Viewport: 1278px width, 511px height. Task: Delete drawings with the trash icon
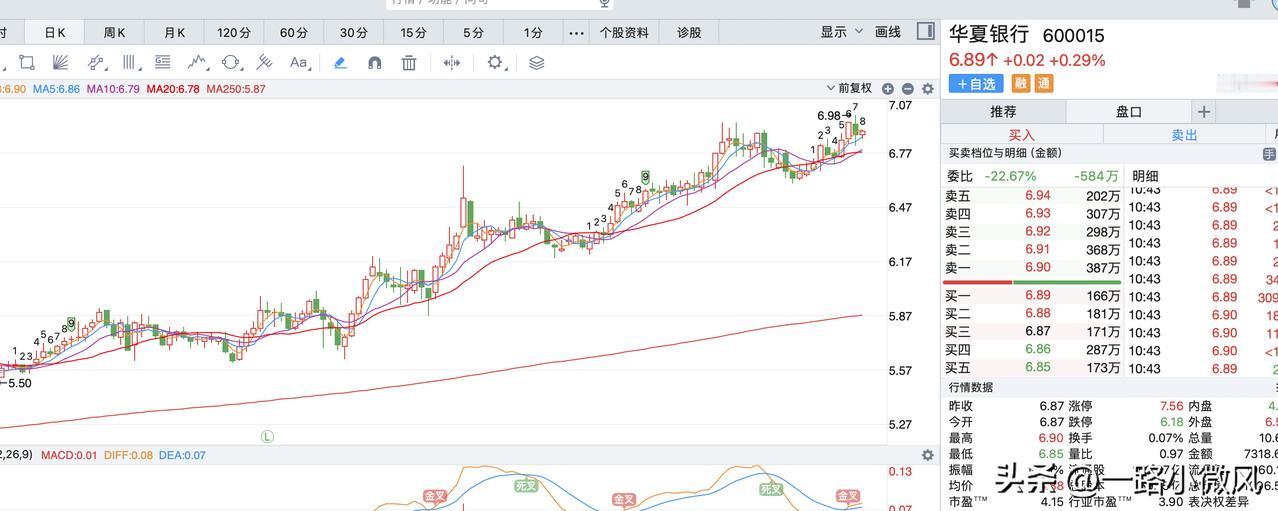409,63
